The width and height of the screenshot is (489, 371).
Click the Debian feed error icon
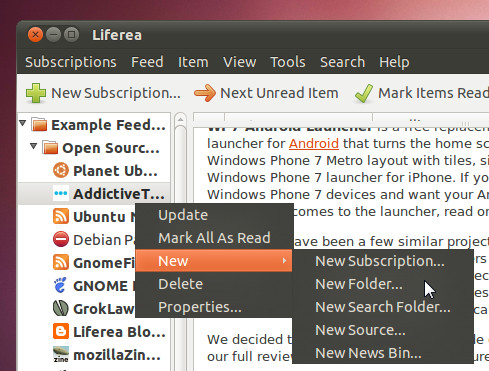coord(61,239)
